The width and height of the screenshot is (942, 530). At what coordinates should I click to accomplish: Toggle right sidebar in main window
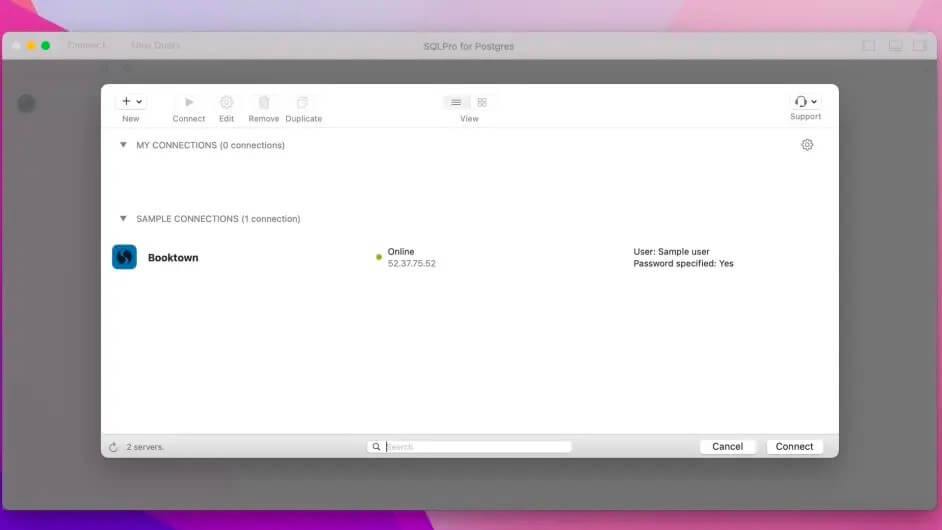click(x=920, y=46)
